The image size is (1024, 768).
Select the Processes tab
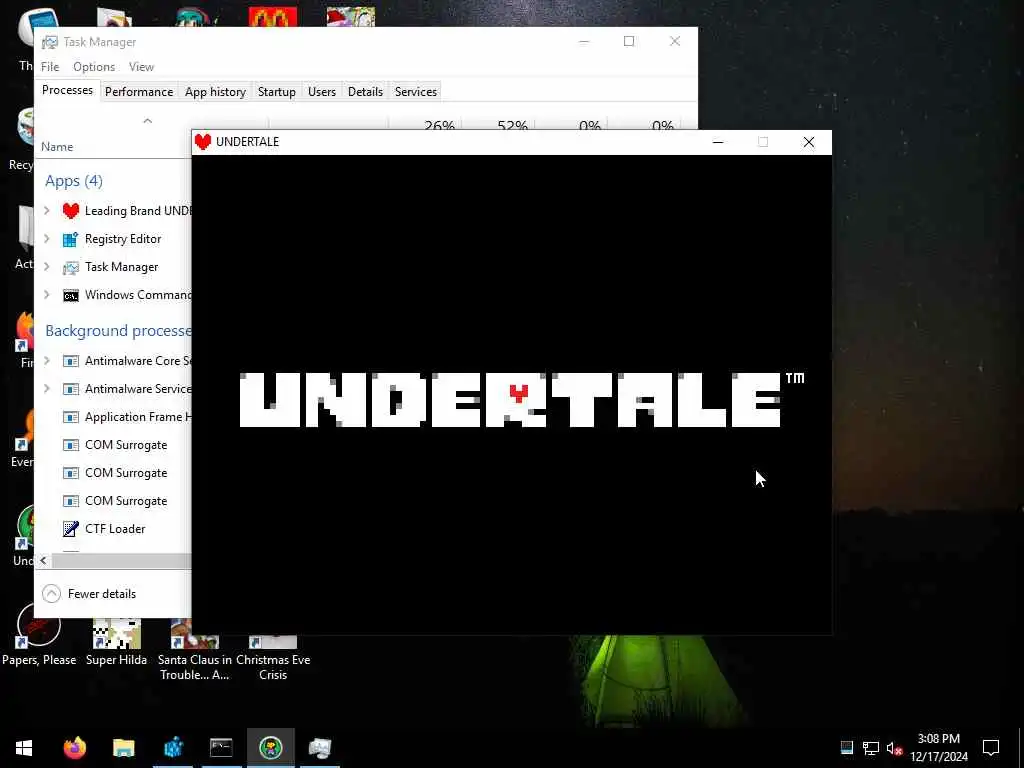click(67, 90)
